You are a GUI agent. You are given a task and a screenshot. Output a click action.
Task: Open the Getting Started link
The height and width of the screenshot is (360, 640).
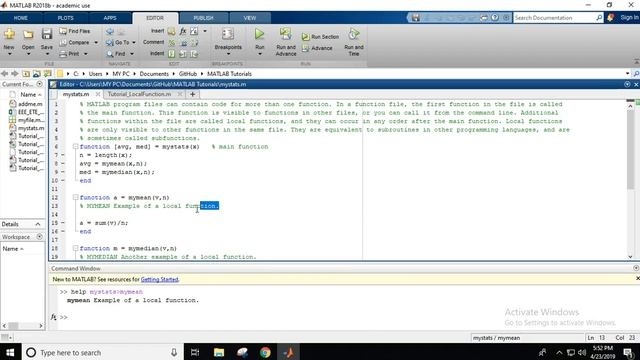160,280
